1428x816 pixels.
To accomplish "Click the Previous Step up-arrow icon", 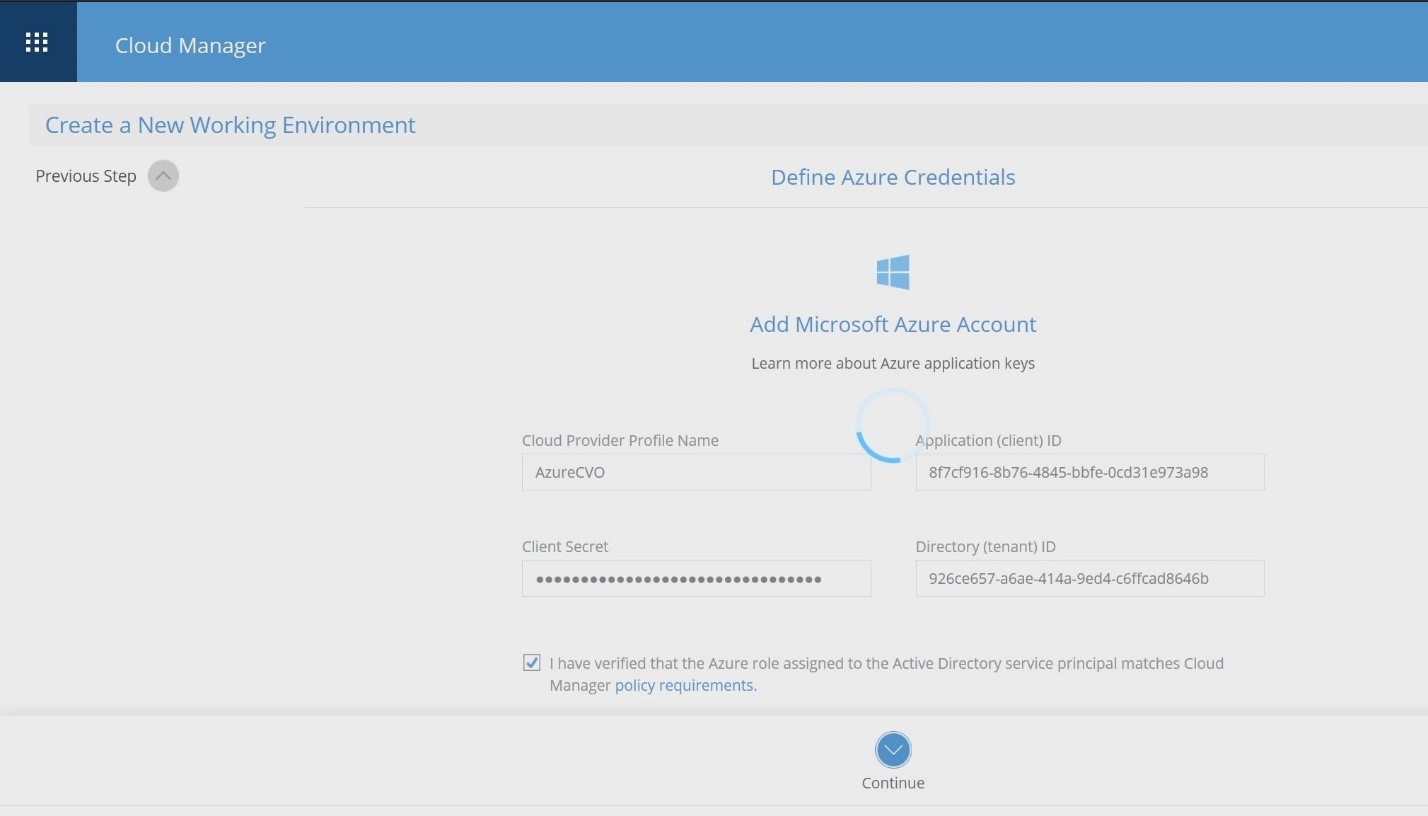I will tap(163, 176).
